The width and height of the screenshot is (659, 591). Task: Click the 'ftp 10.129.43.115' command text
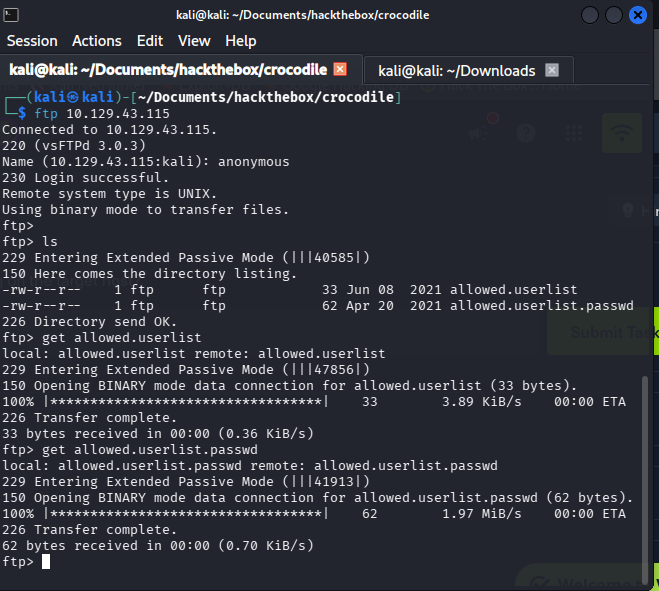point(102,113)
